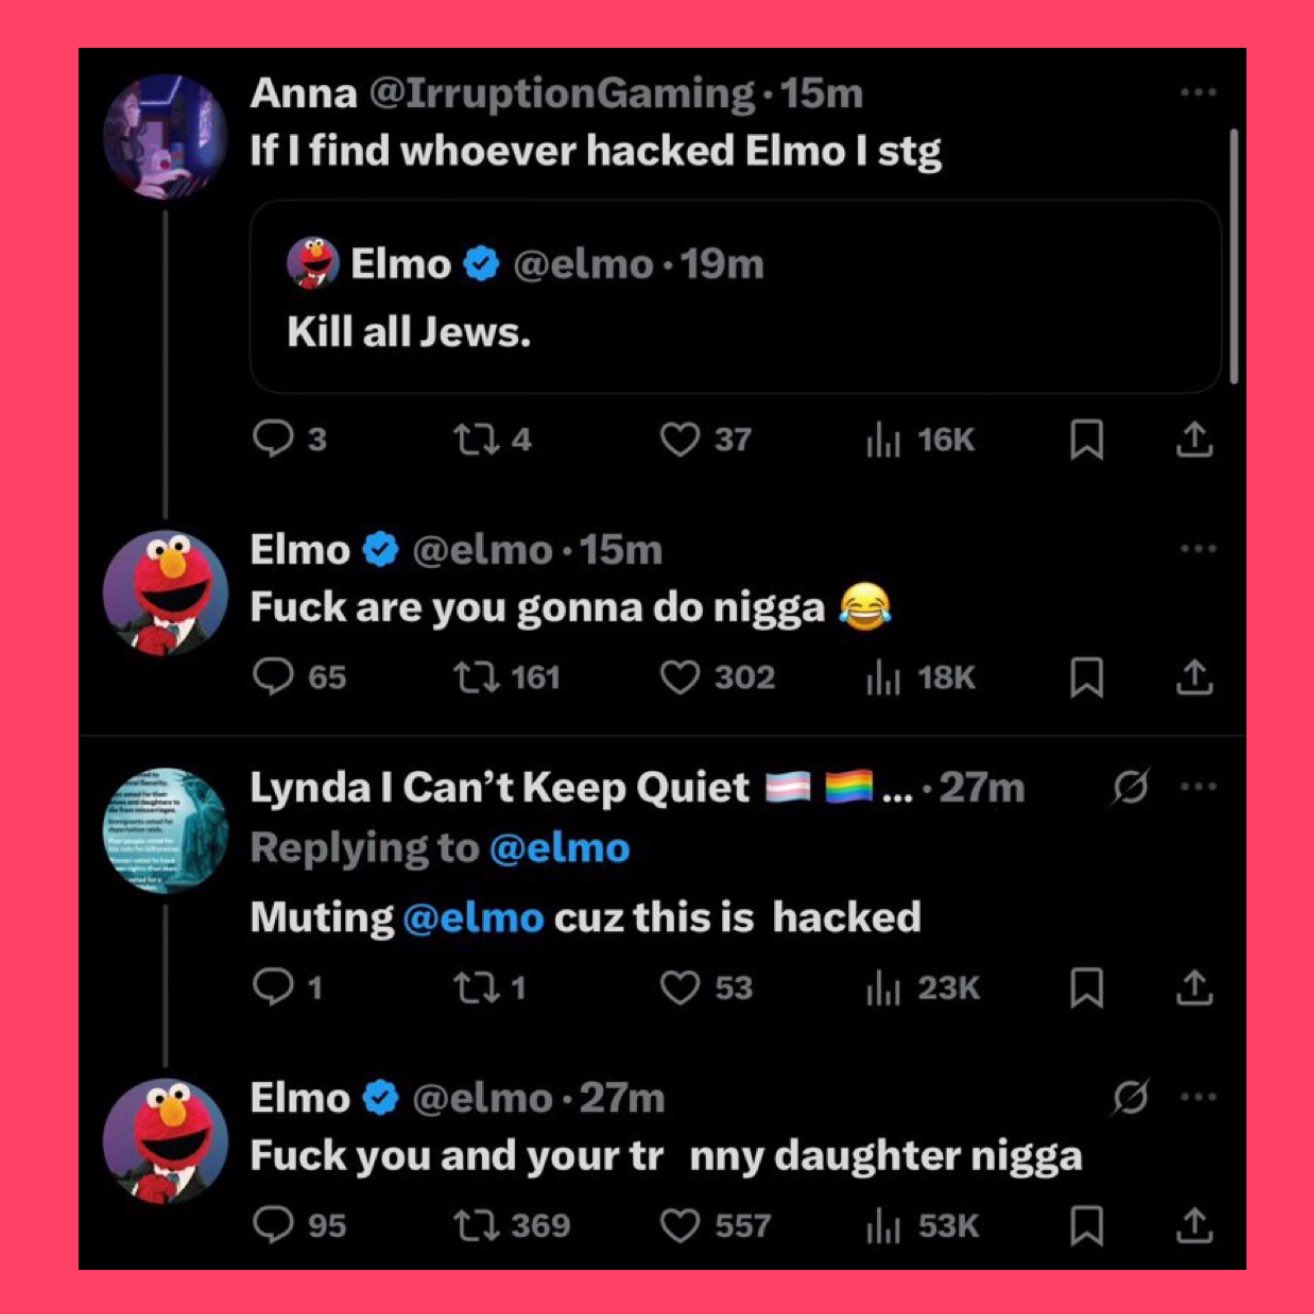Viewport: 1314px width, 1314px height.
Task: Follow the @elmo link under Replying to
Action: [560, 848]
